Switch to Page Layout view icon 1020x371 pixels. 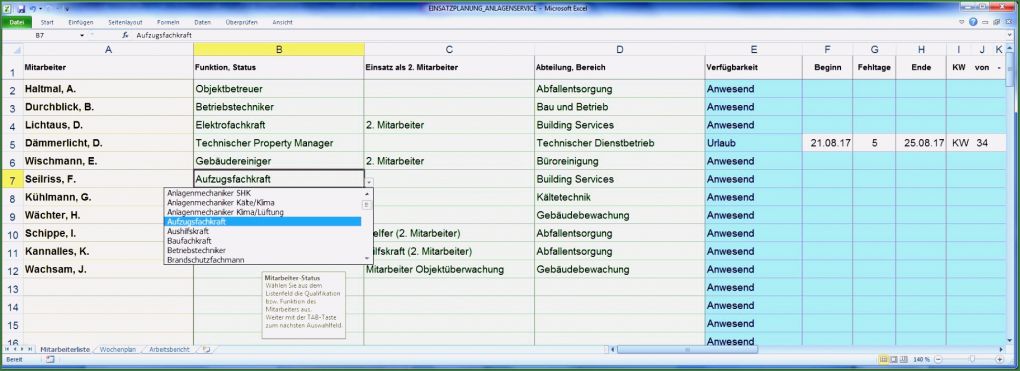click(x=894, y=359)
